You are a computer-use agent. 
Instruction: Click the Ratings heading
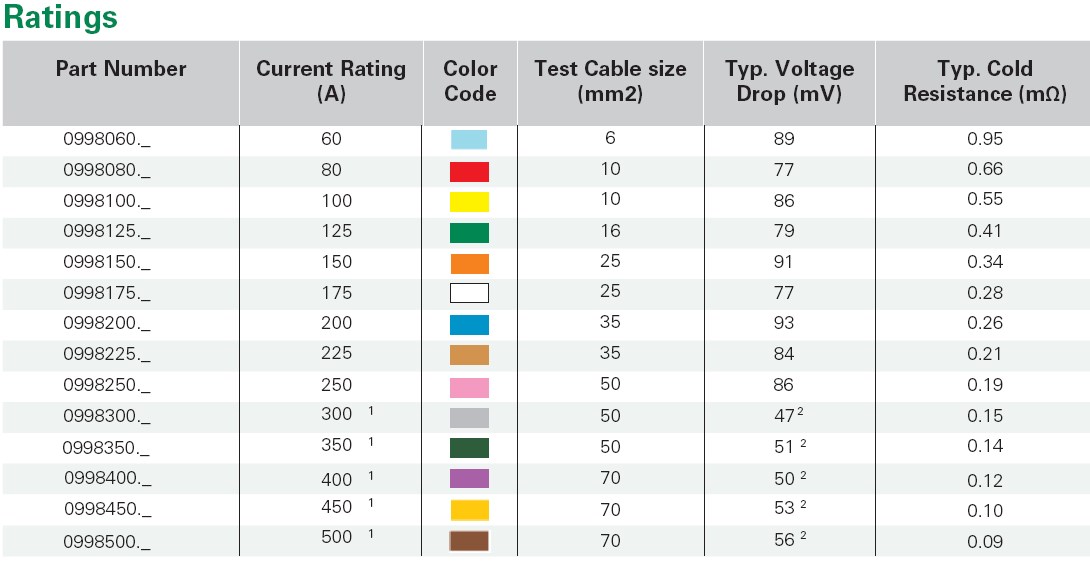coord(61,17)
